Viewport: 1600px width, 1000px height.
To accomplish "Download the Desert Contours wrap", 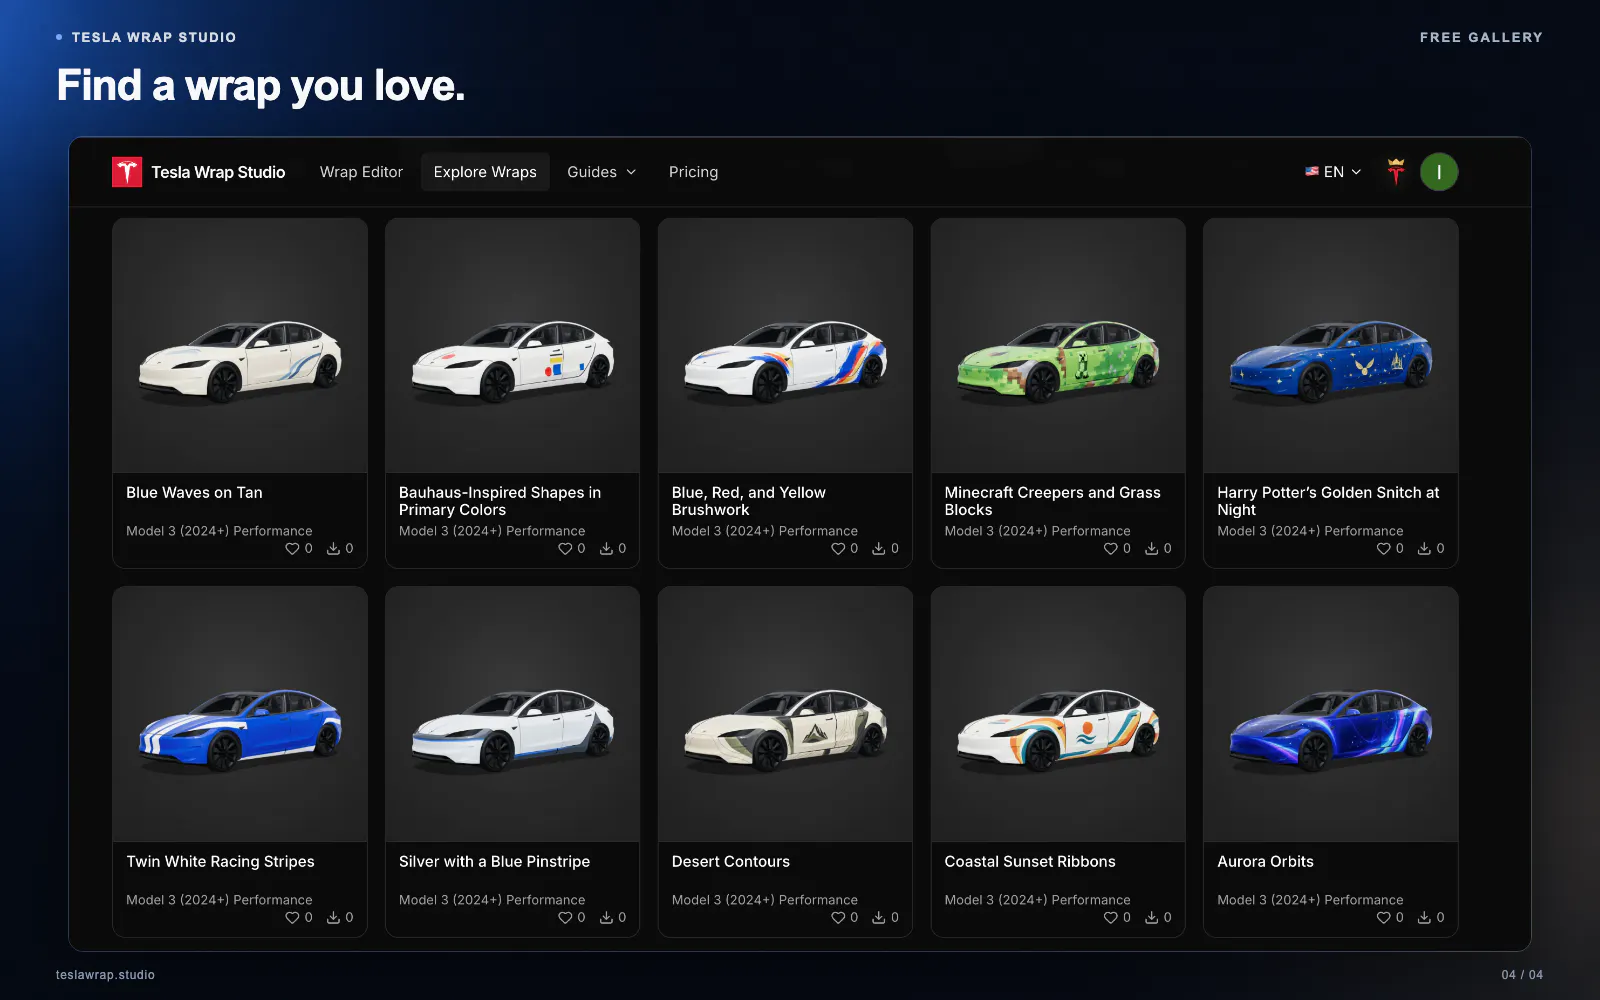I will click(x=879, y=918).
